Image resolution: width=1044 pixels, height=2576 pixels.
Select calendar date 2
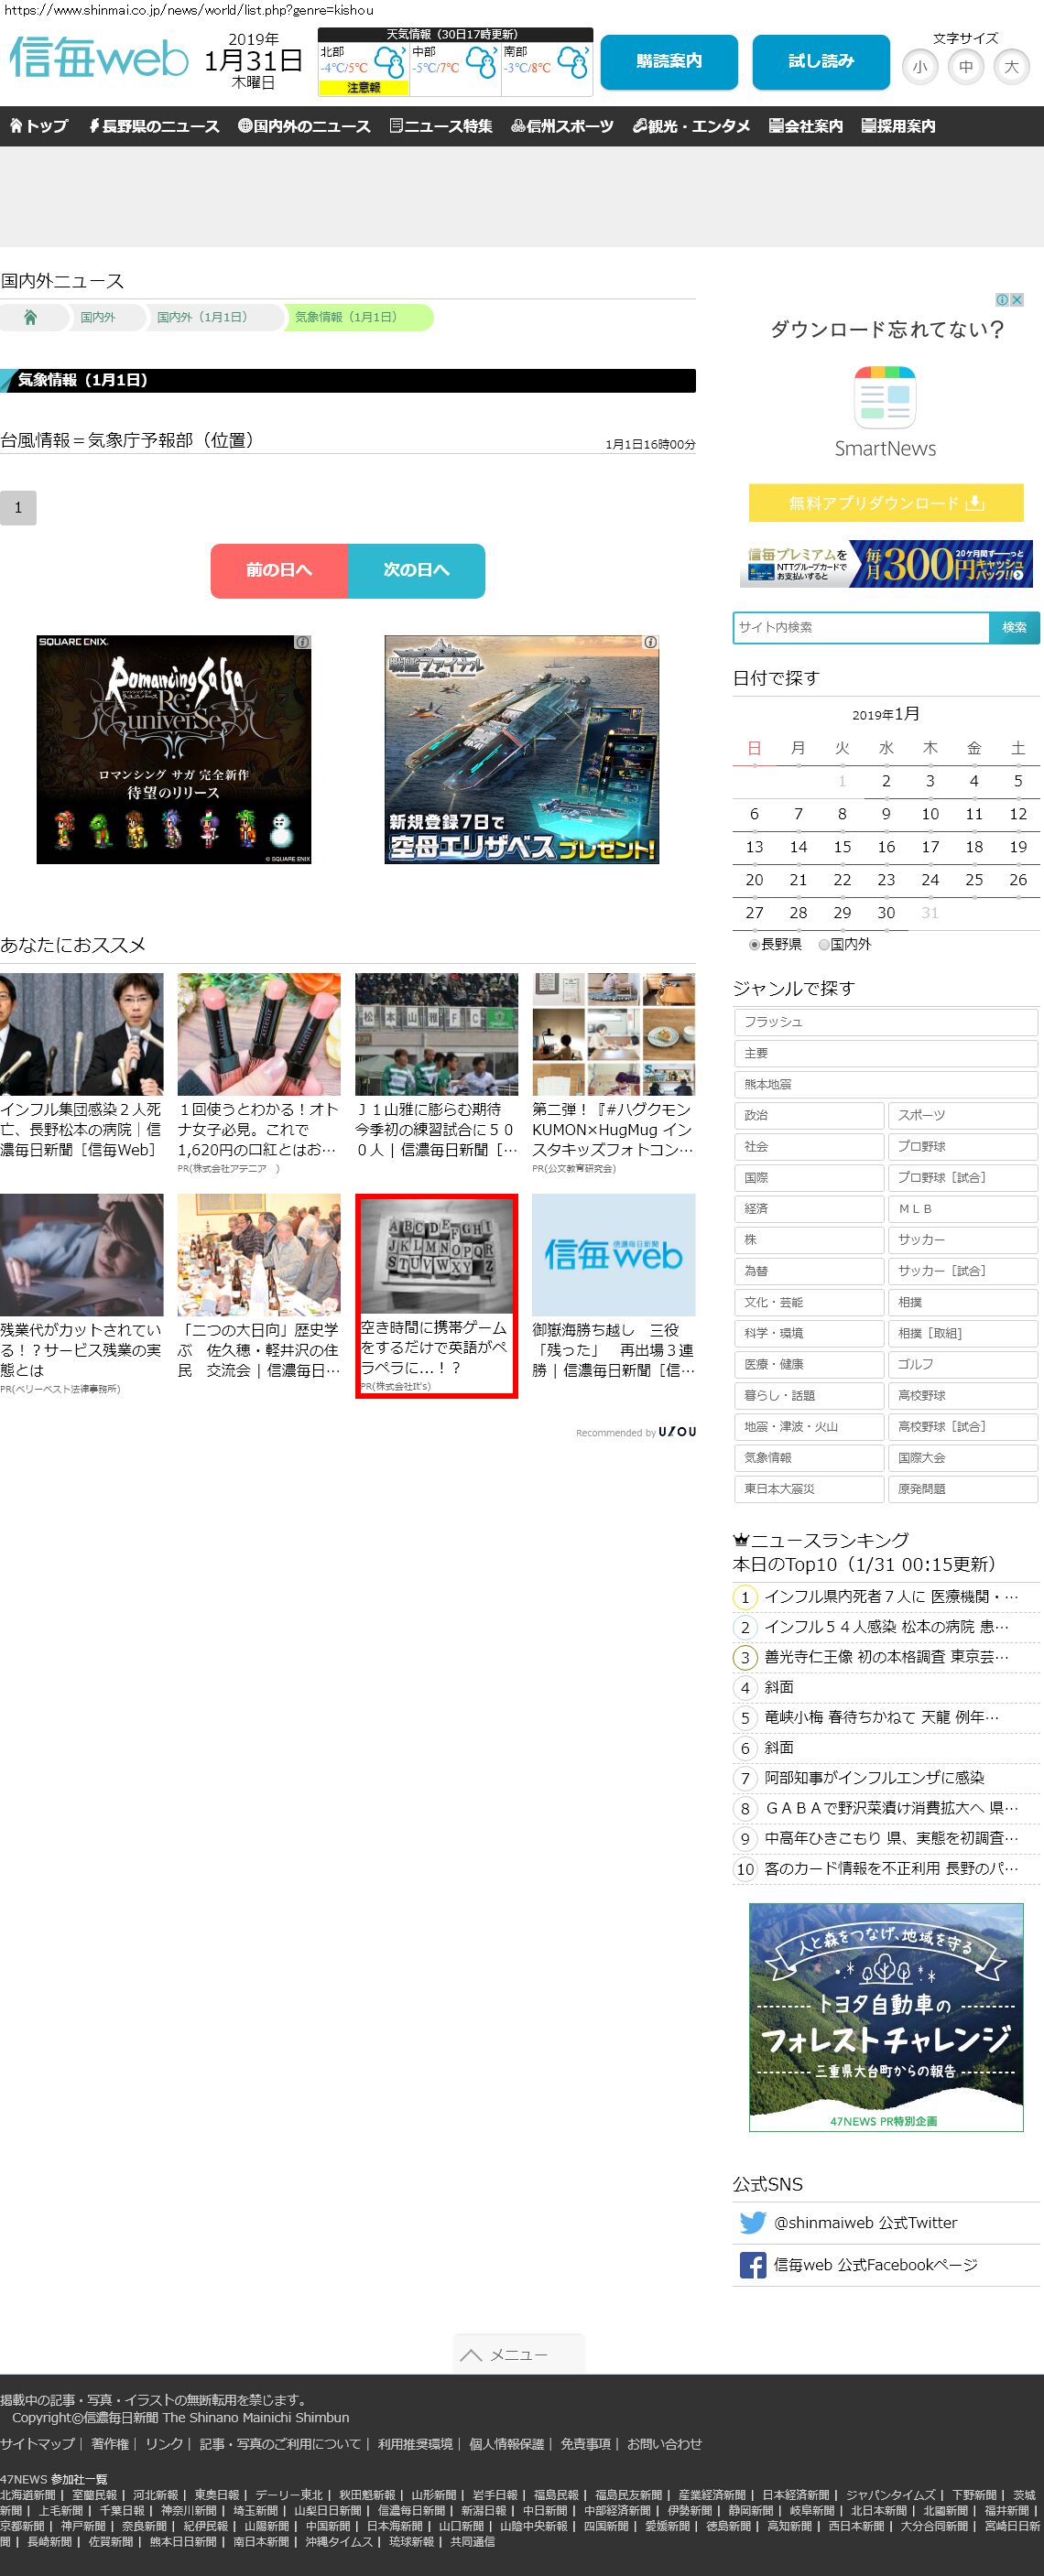click(x=886, y=781)
